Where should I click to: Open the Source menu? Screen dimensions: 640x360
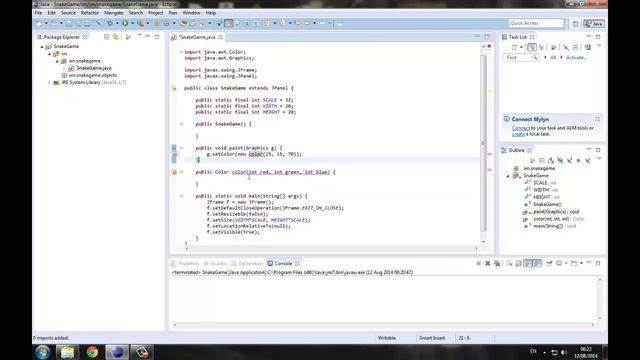[68, 13]
